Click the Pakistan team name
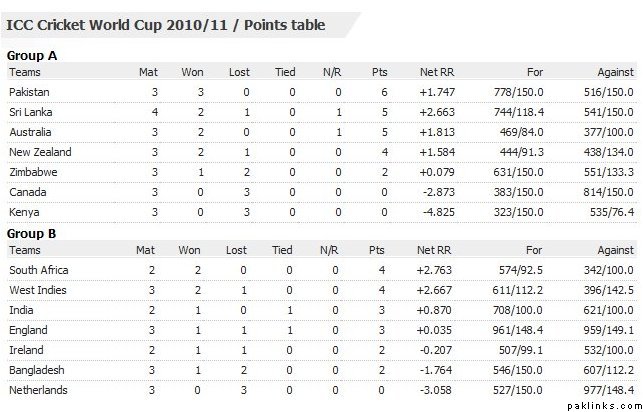Image resolution: width=643 pixels, height=412 pixels. click(x=28, y=92)
